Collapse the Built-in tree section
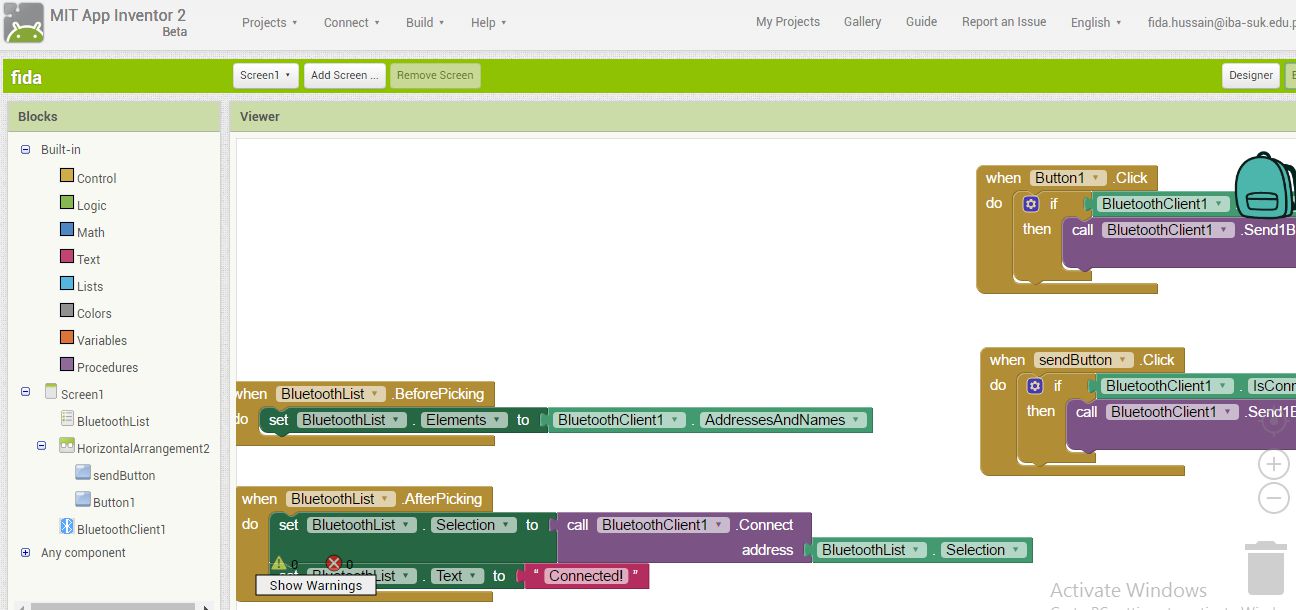Screen dimensions: 1296x610 click(26, 149)
